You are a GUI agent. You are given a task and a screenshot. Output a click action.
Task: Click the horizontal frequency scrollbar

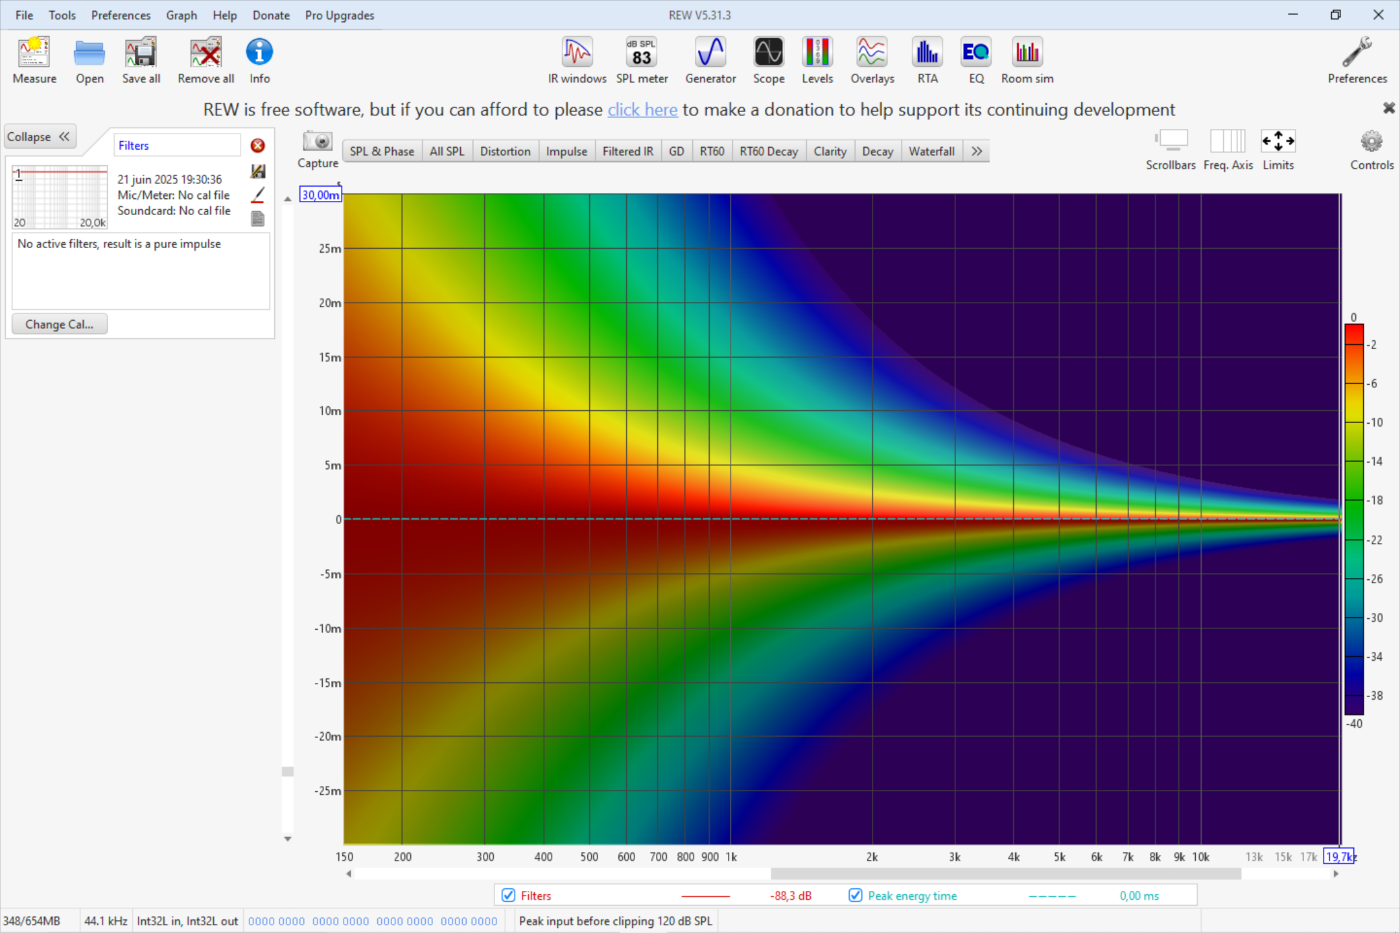coord(1005,874)
